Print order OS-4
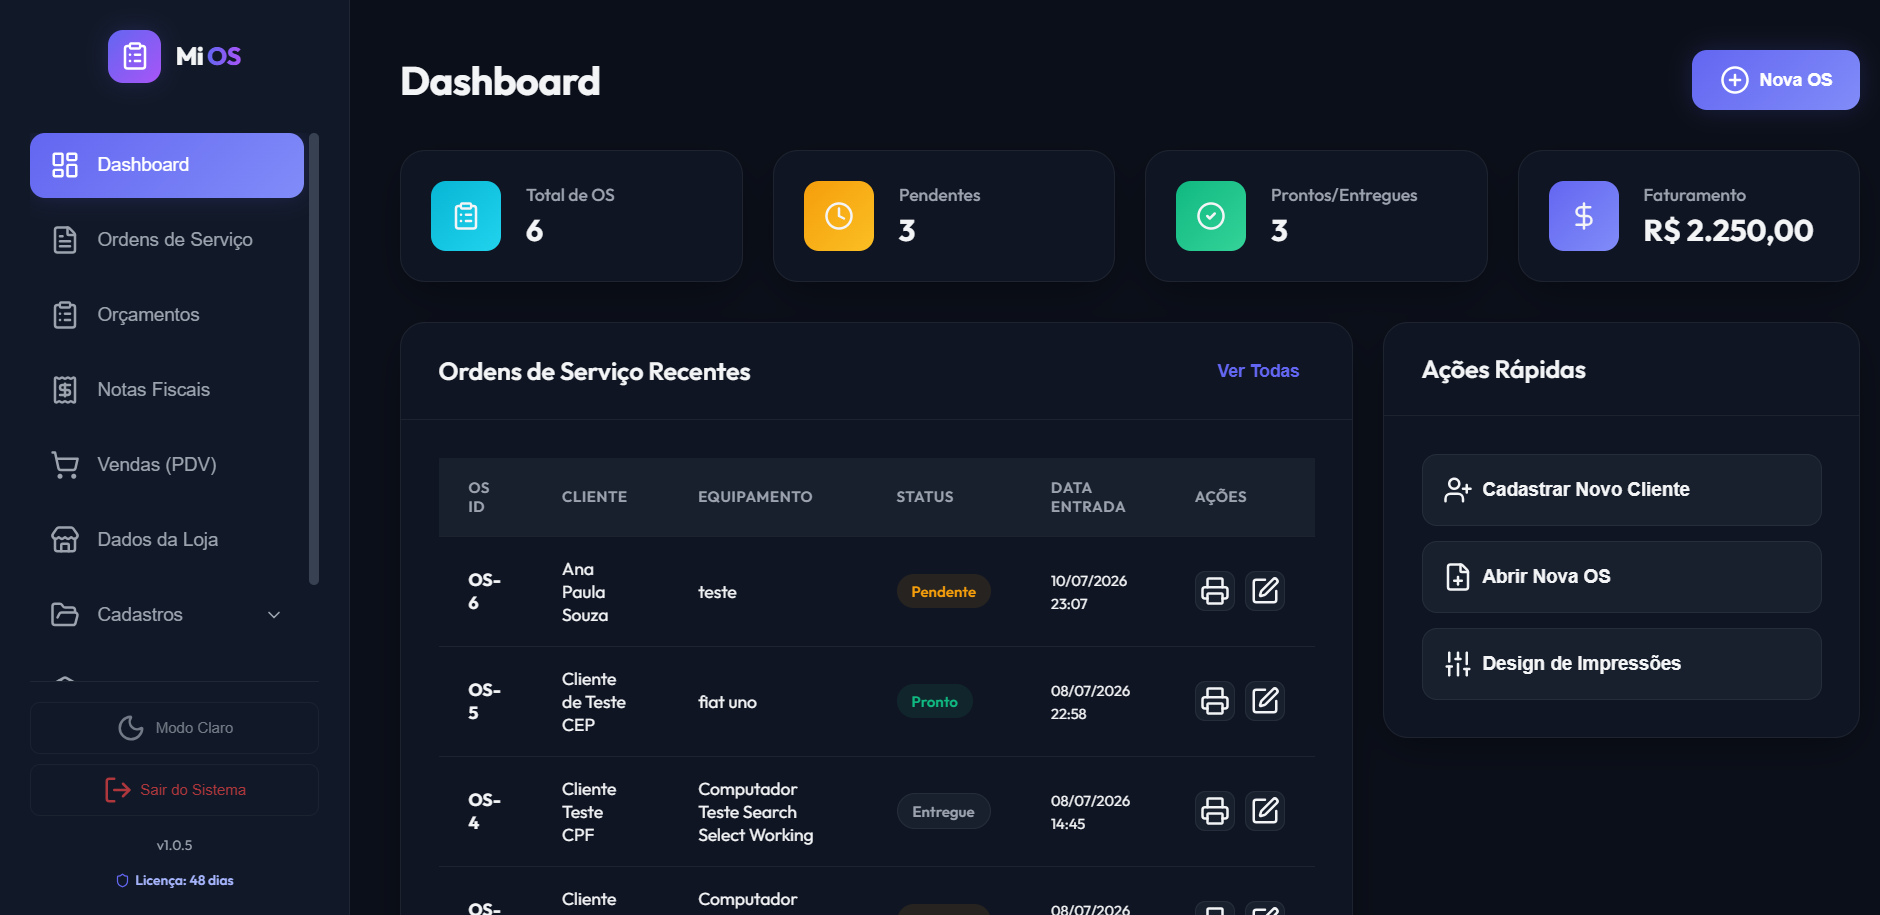The image size is (1880, 915). click(1215, 811)
